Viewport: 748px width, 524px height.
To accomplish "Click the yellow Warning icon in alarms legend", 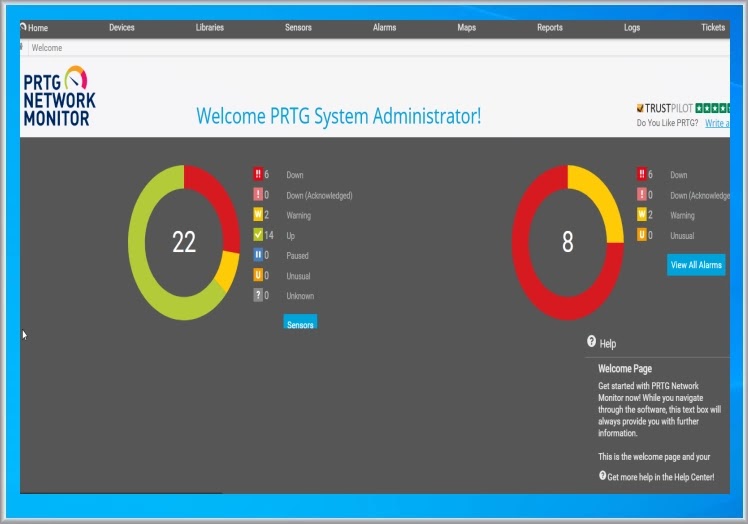I will pos(642,215).
